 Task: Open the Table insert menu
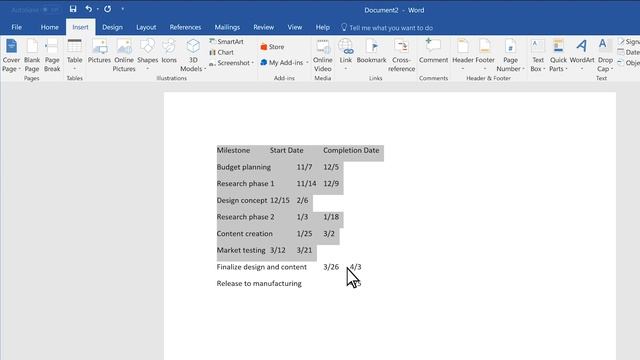[75, 55]
